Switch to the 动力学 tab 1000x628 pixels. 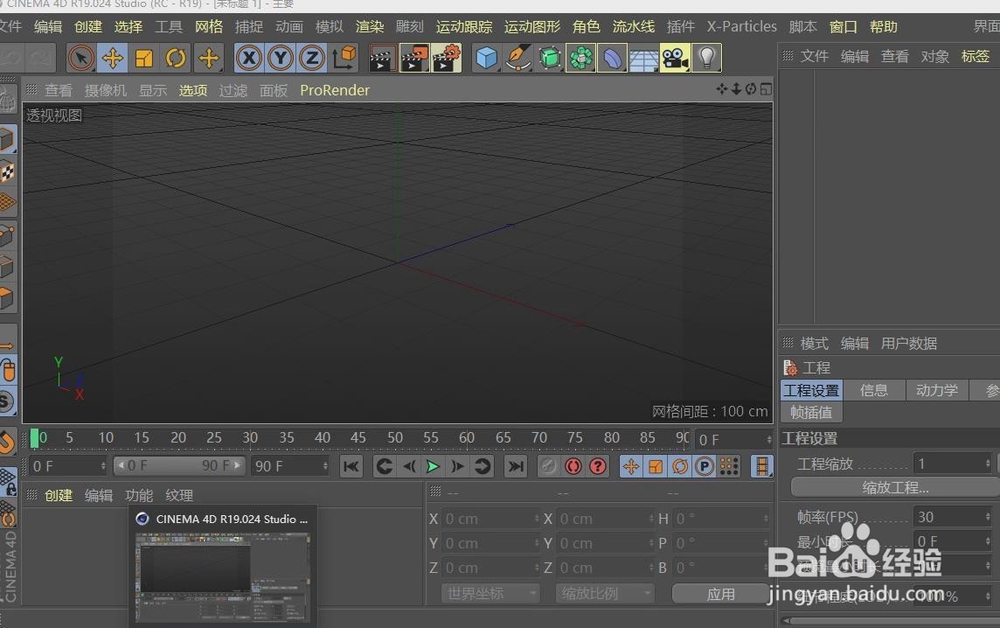pyautogui.click(x=937, y=390)
